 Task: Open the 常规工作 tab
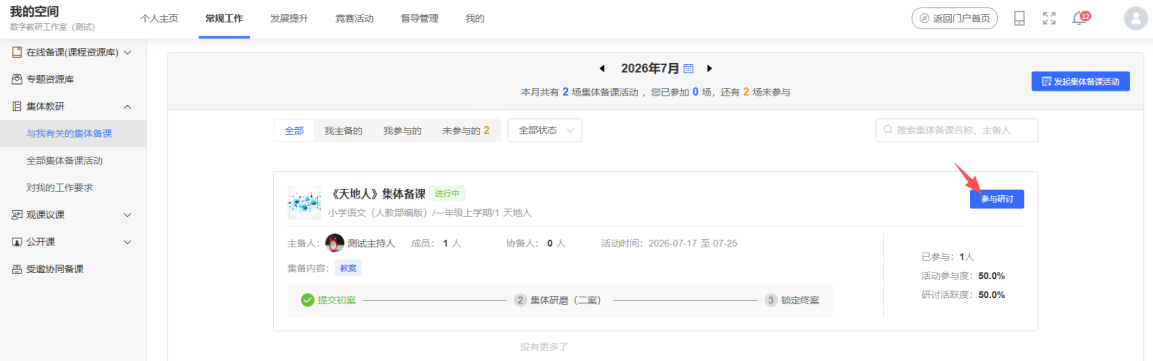pos(224,18)
